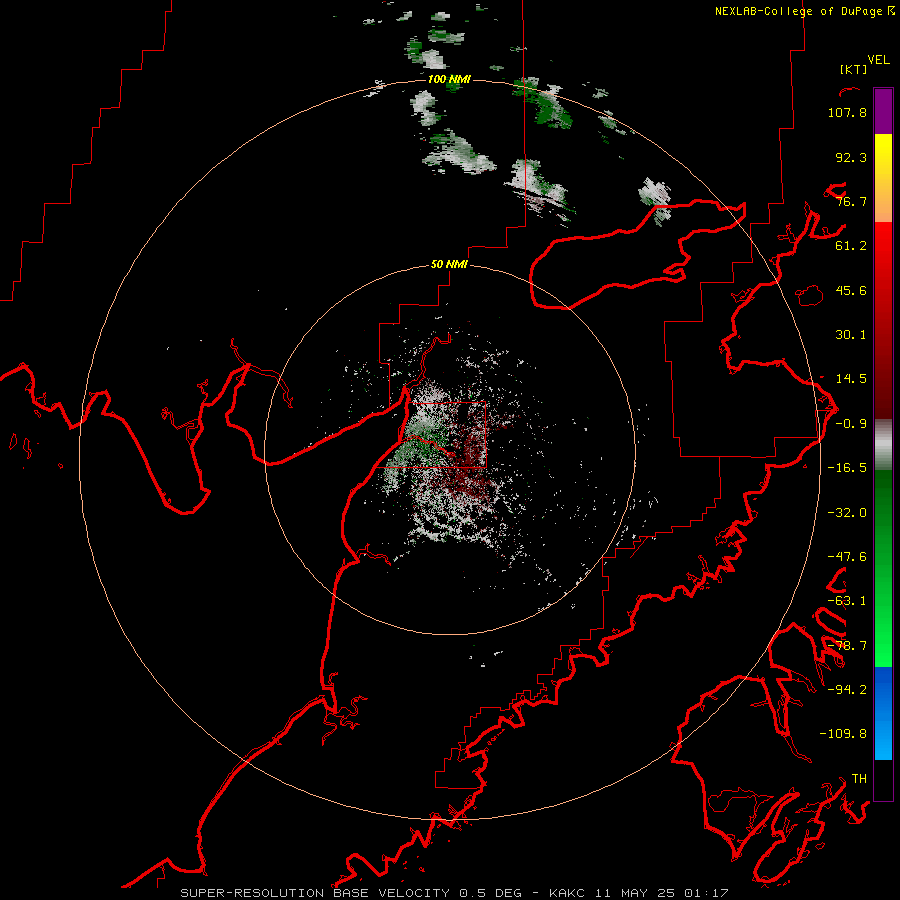Click the [KT] units label
This screenshot has height=900, width=900.
click(854, 69)
